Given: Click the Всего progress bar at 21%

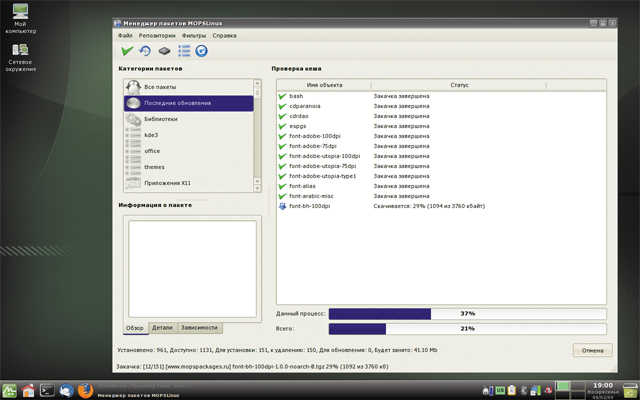Looking at the screenshot, I should (467, 329).
